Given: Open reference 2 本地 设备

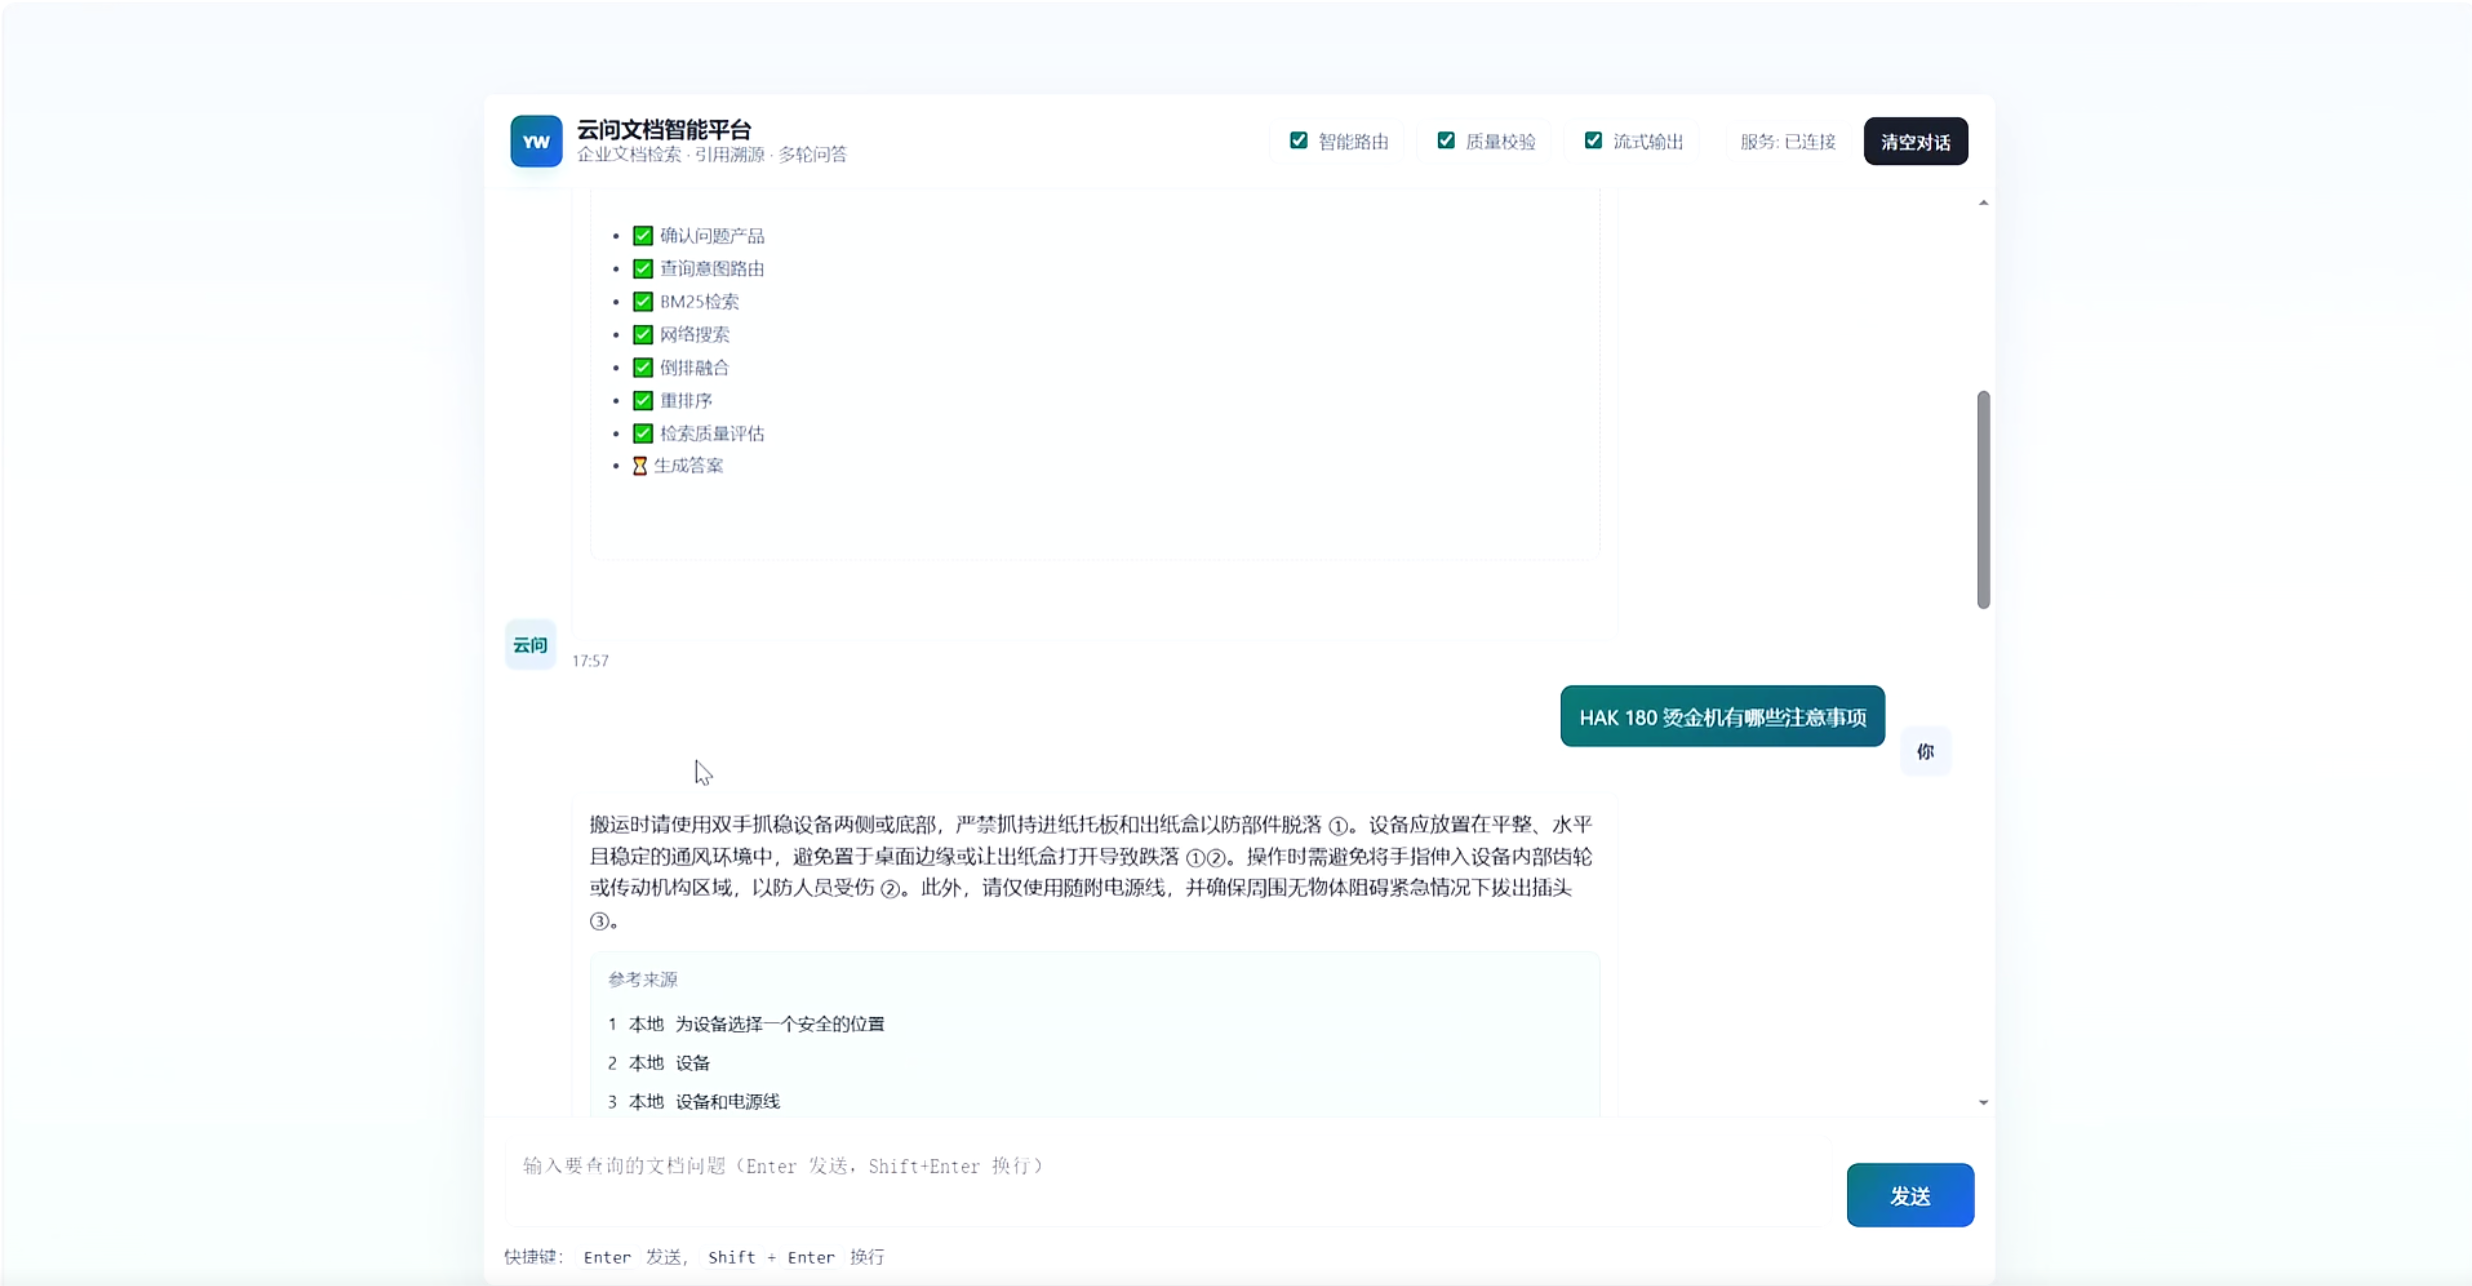Looking at the screenshot, I should [659, 1063].
